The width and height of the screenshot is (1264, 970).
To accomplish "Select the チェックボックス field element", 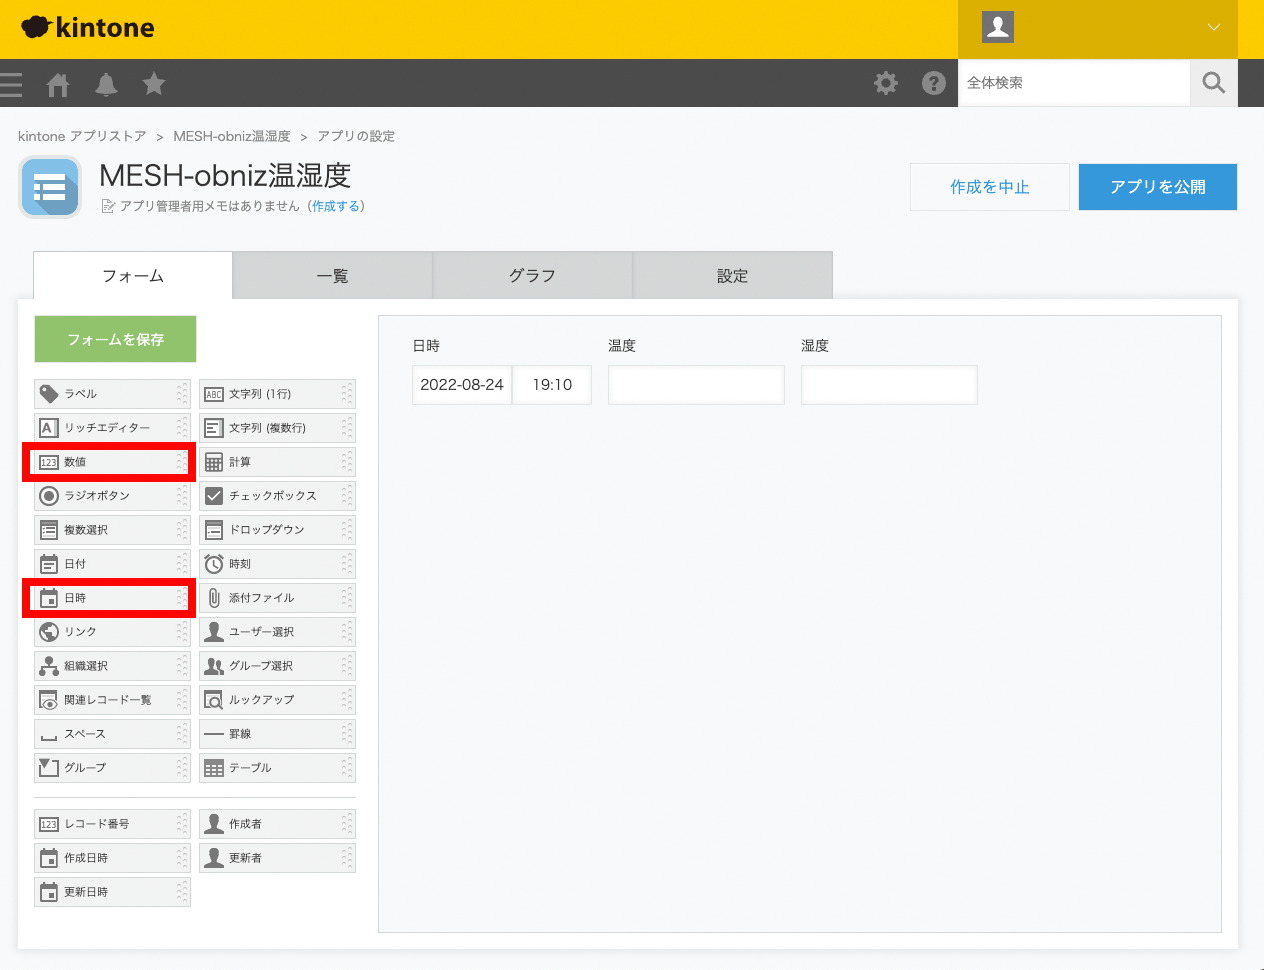I will coord(277,496).
